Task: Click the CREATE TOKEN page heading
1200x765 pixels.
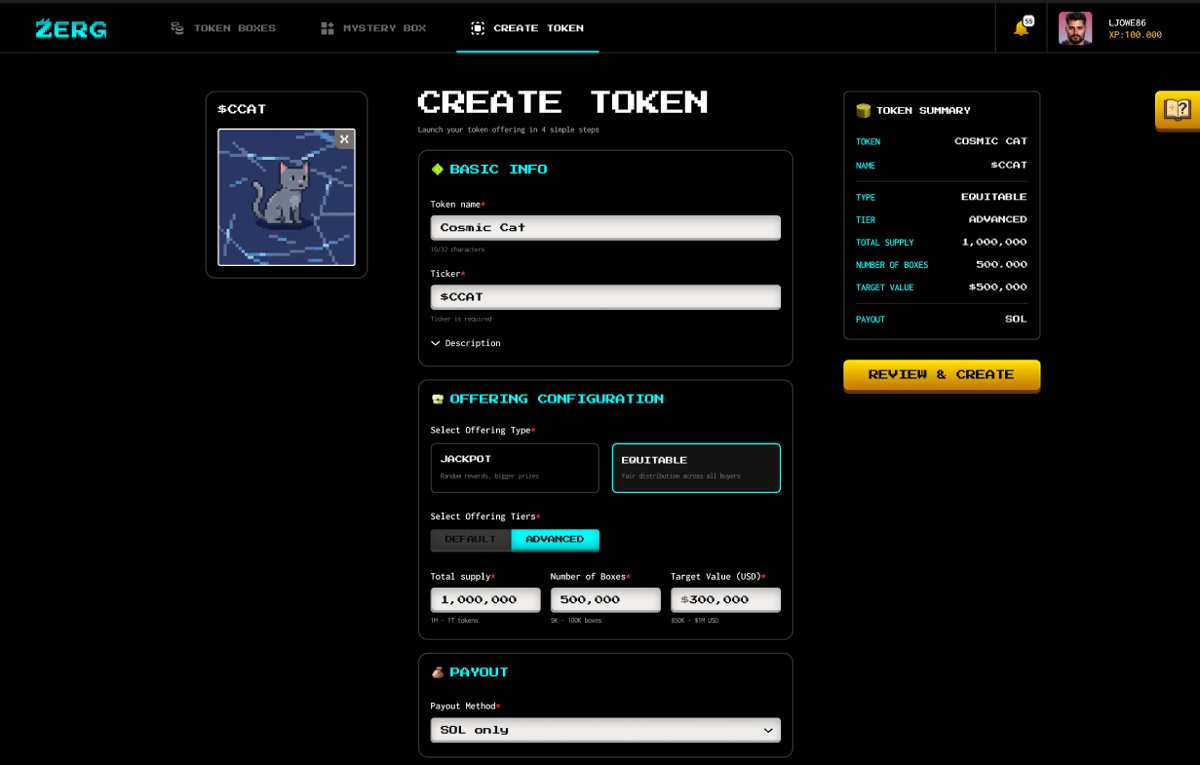Action: pyautogui.click(x=563, y=102)
